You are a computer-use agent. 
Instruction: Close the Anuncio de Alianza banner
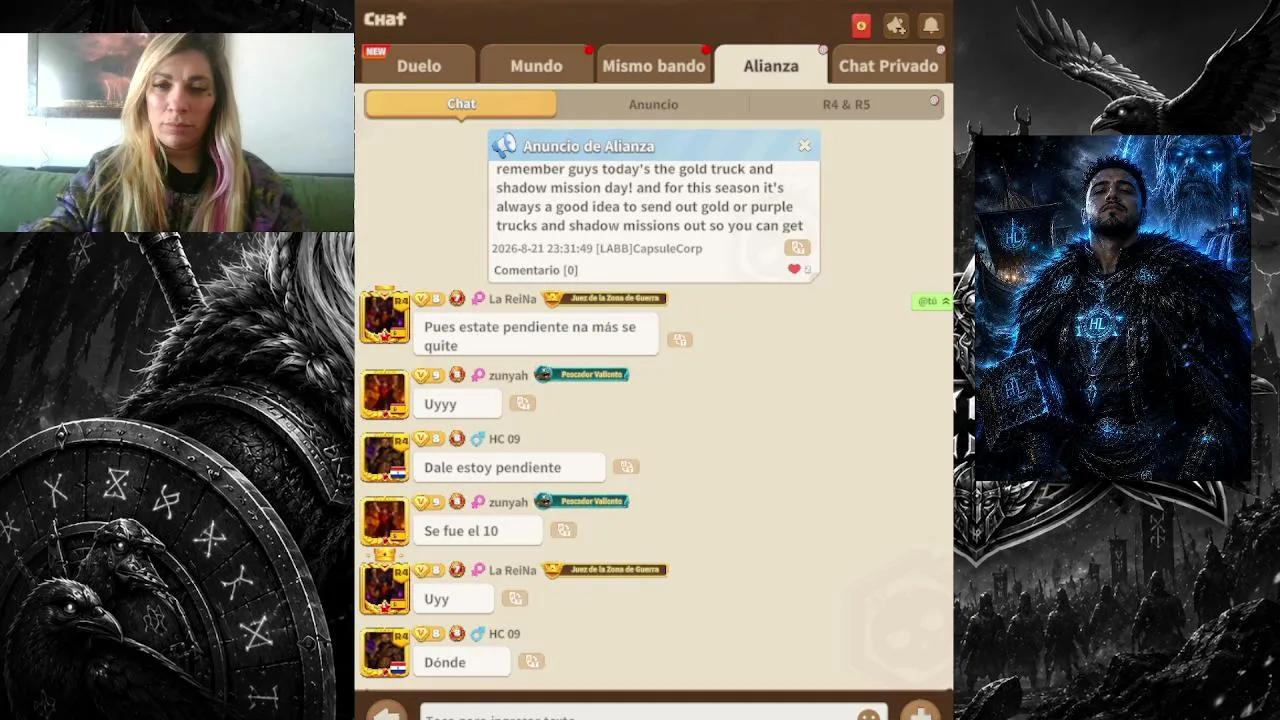click(805, 146)
